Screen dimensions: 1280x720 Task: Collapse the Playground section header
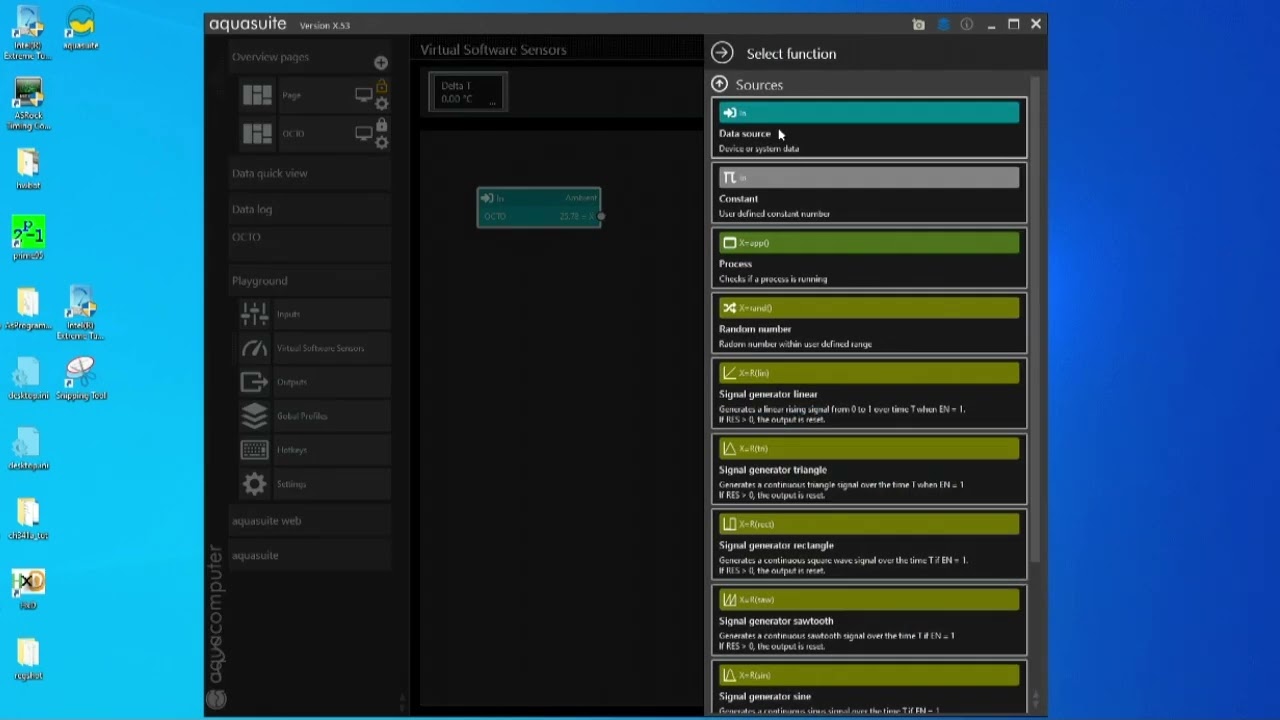(310, 281)
